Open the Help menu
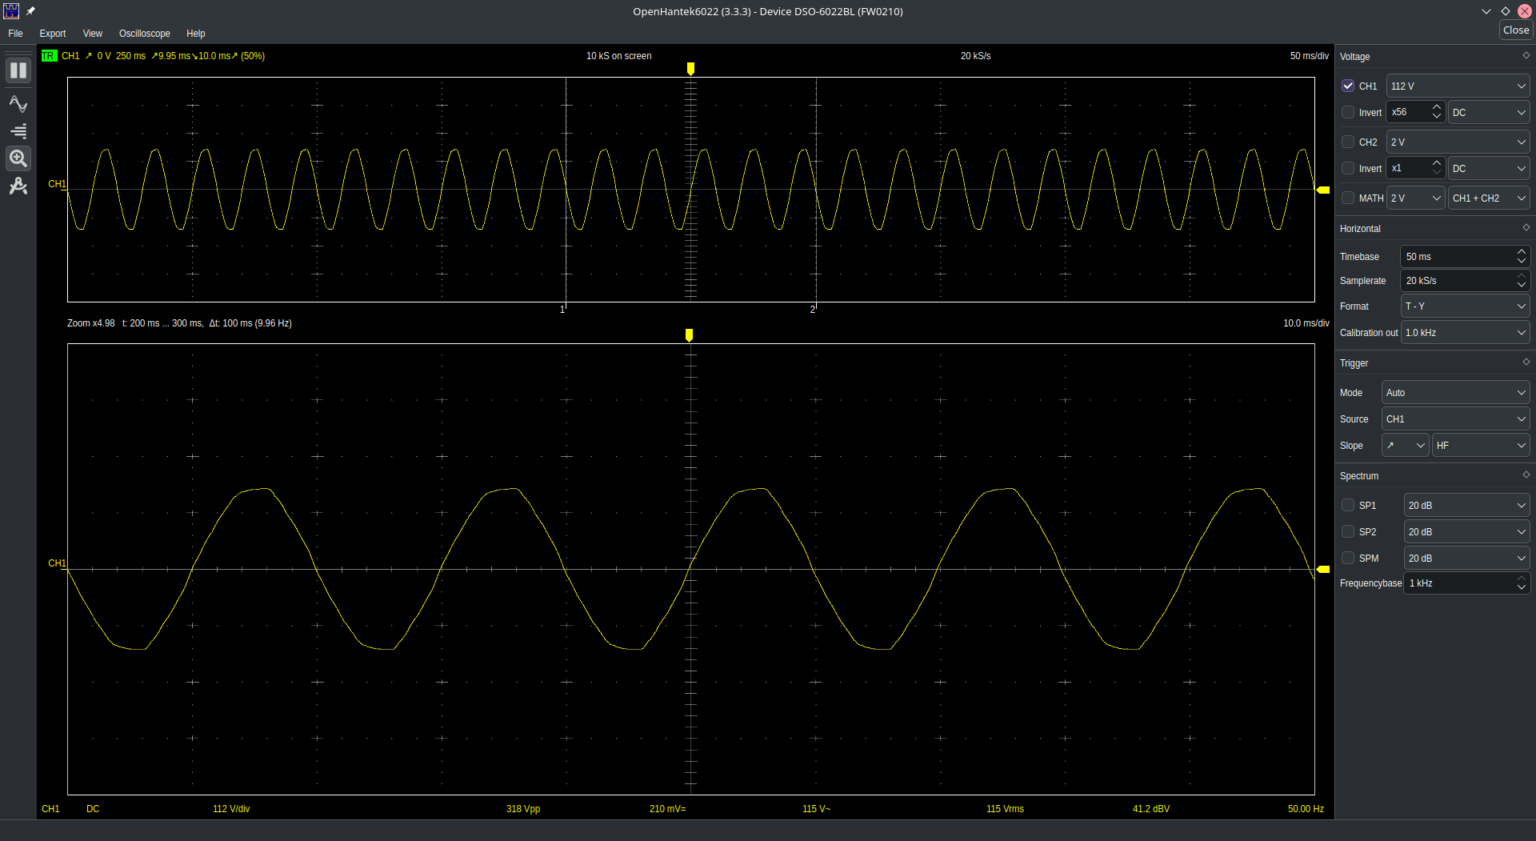 coord(196,33)
